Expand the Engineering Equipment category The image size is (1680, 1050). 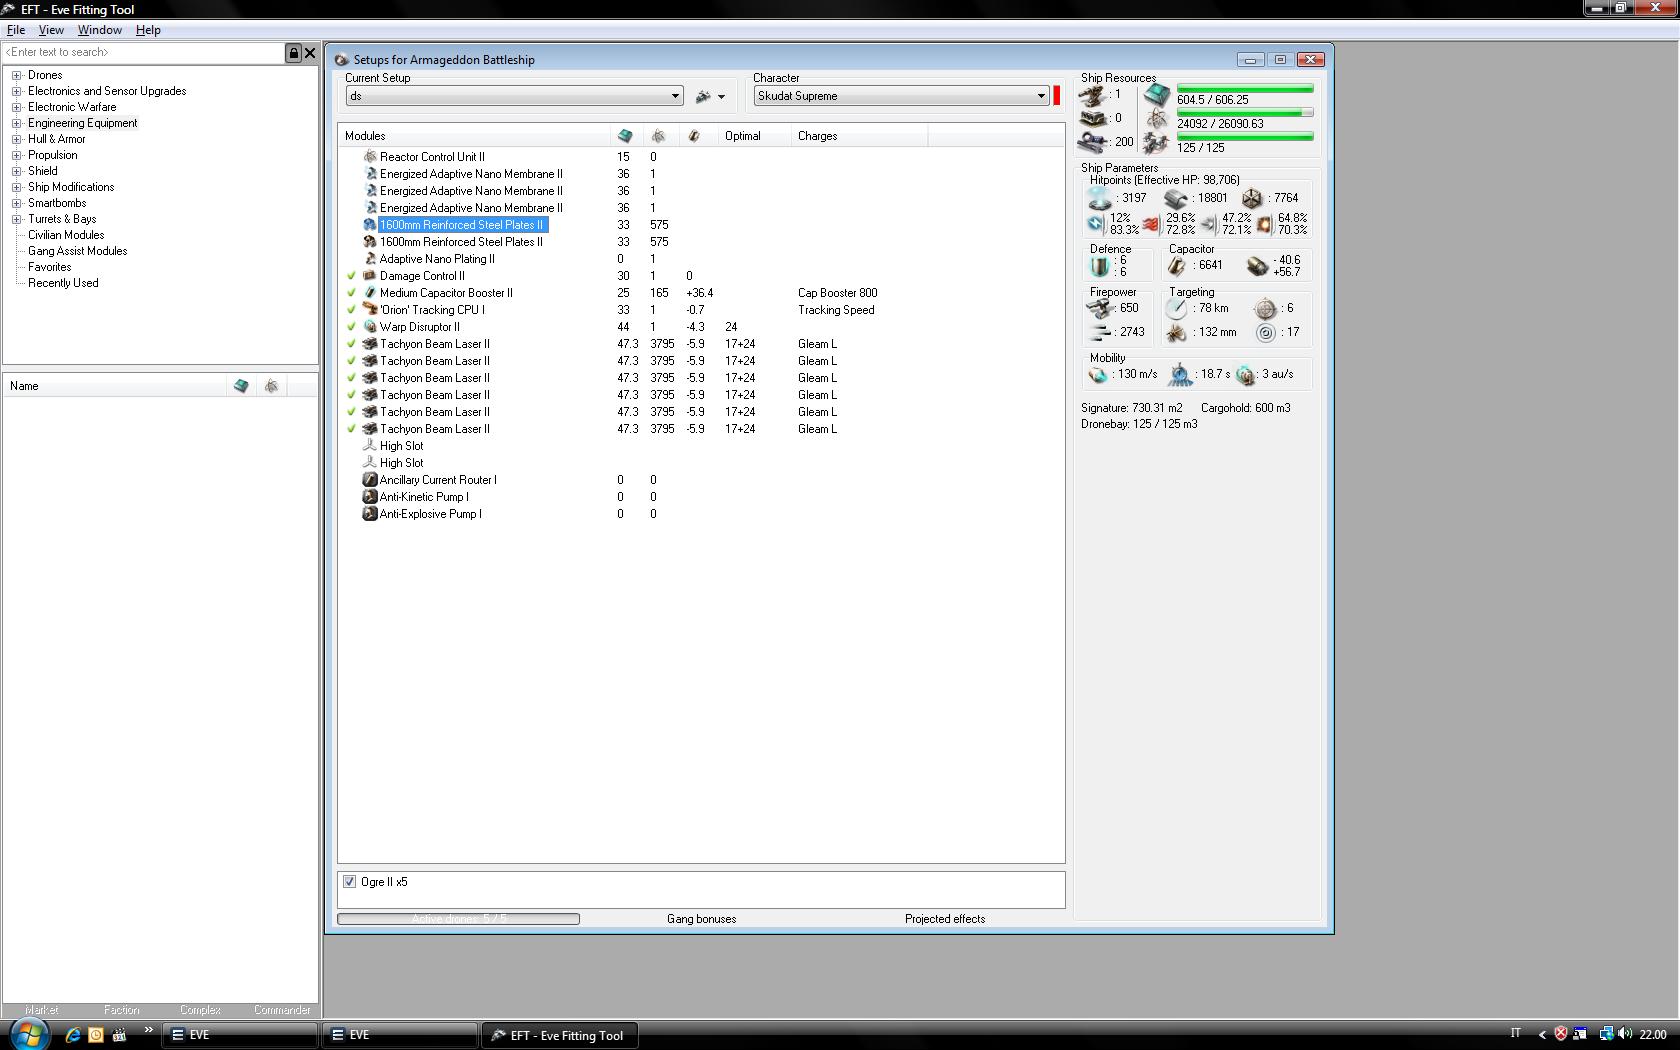(16, 123)
